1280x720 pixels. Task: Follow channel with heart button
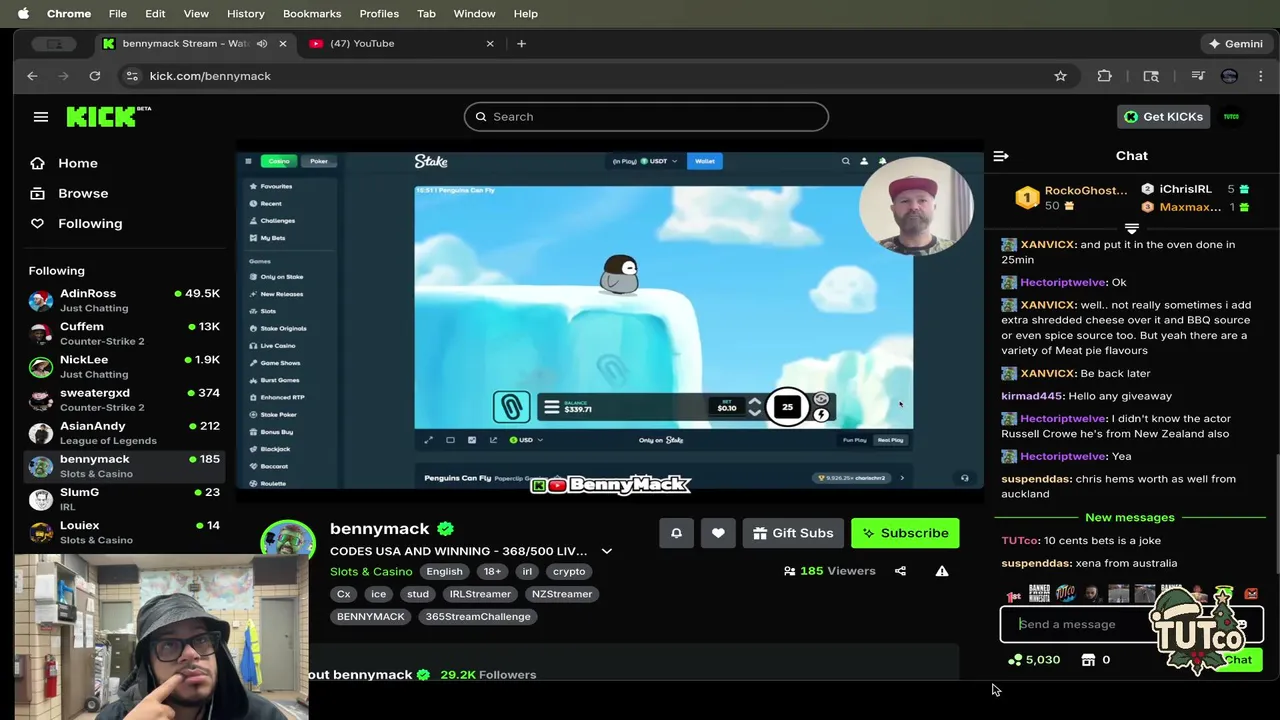point(718,533)
